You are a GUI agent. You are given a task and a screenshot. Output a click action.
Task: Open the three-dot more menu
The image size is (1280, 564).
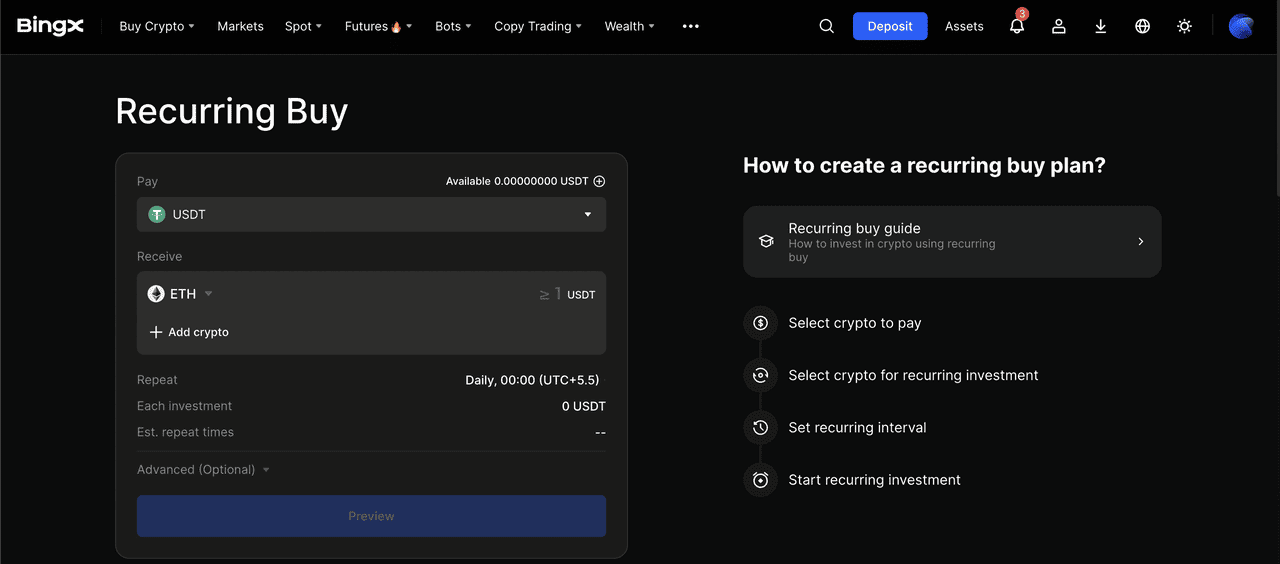691,26
